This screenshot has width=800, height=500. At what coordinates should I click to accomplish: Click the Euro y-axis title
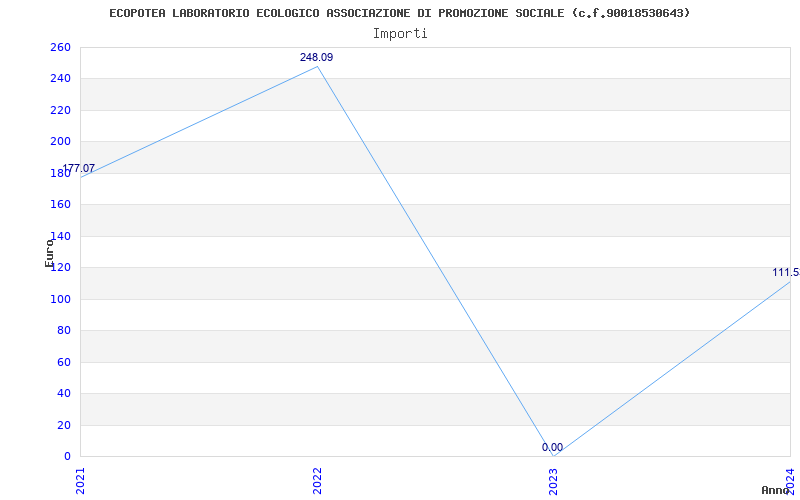(49, 253)
